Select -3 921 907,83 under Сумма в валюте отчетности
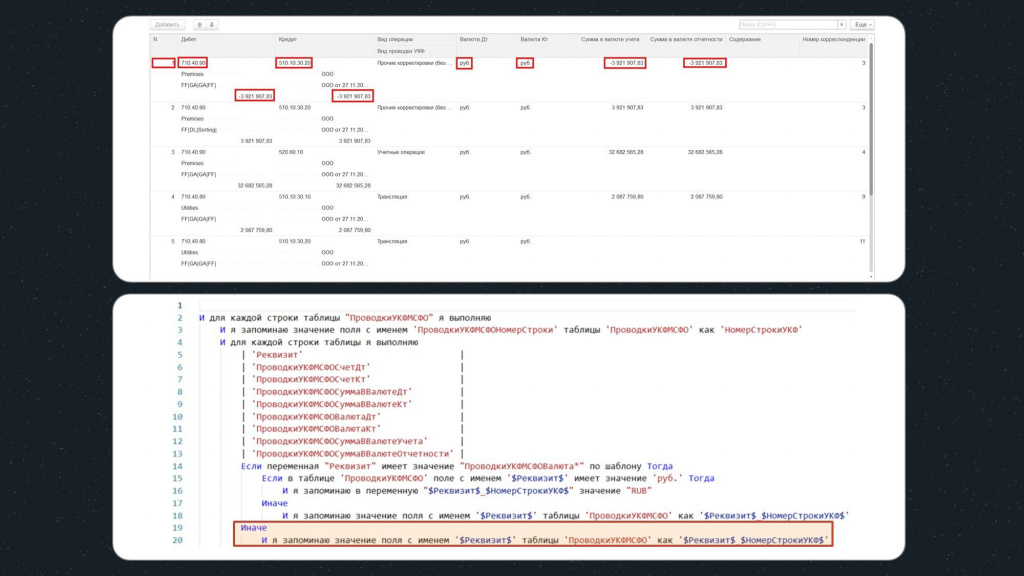1024x576 pixels. 705,63
